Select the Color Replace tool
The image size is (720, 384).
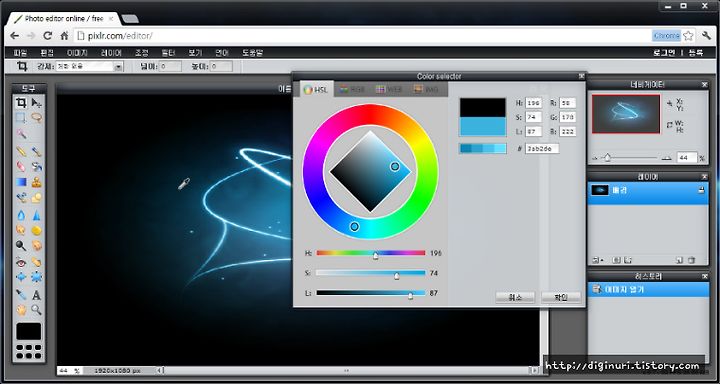tap(21, 198)
